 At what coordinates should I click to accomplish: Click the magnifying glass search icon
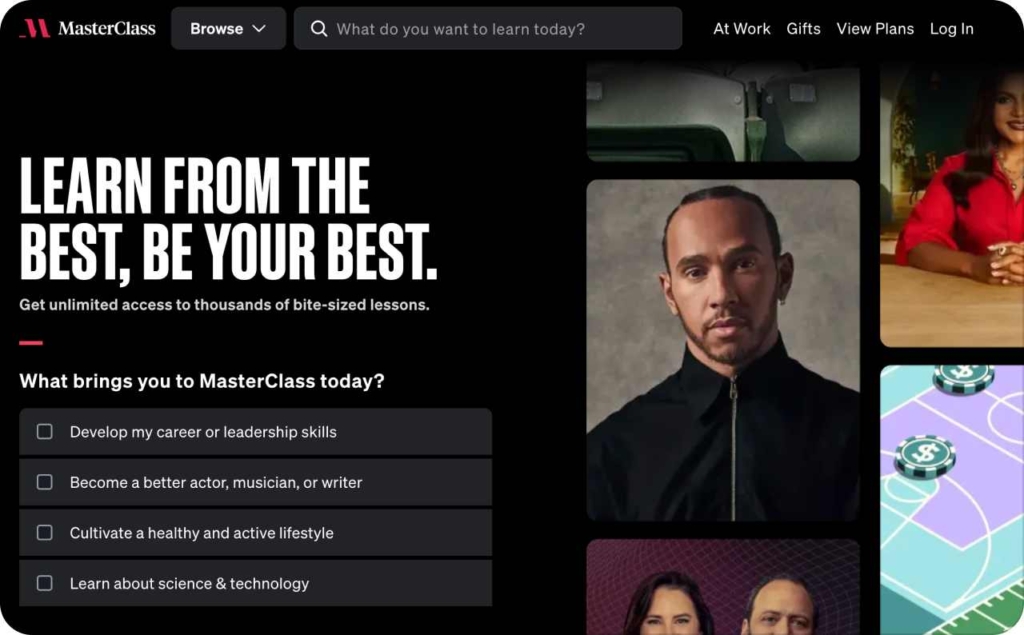pyautogui.click(x=319, y=29)
